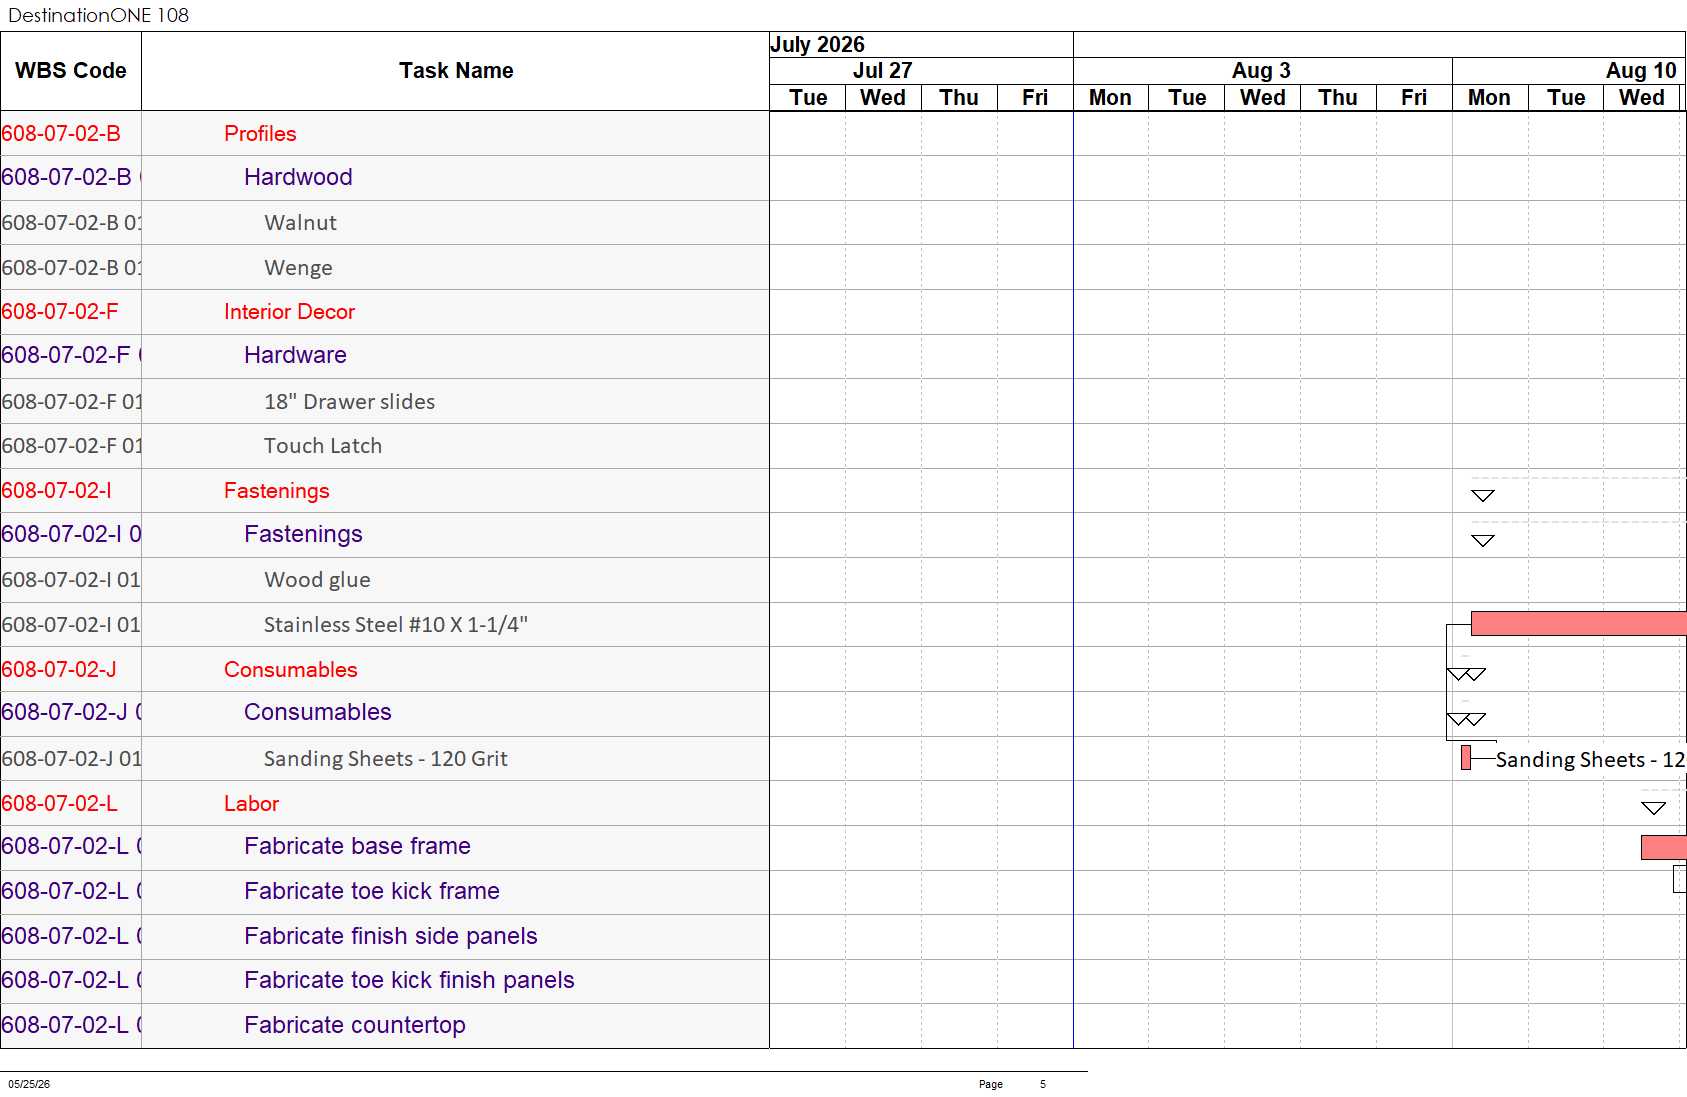The width and height of the screenshot is (1687, 1097).
Task: Select the Fabricate base frame task name
Action: click(357, 847)
